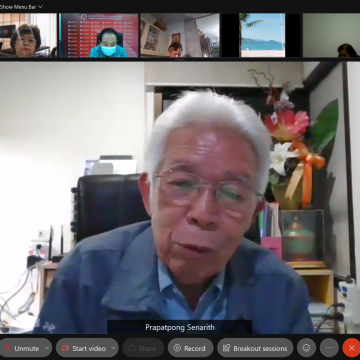Select the masked participant thumbnail

pos(99,35)
